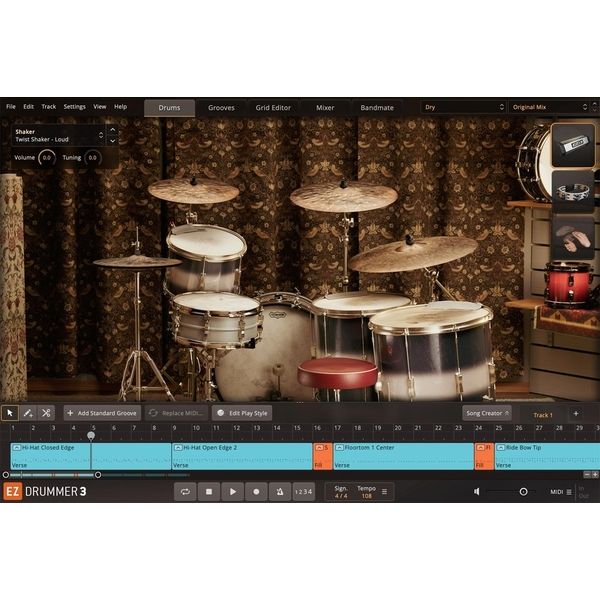
Task: Select the shaker percussion thumbnail
Action: [573, 145]
